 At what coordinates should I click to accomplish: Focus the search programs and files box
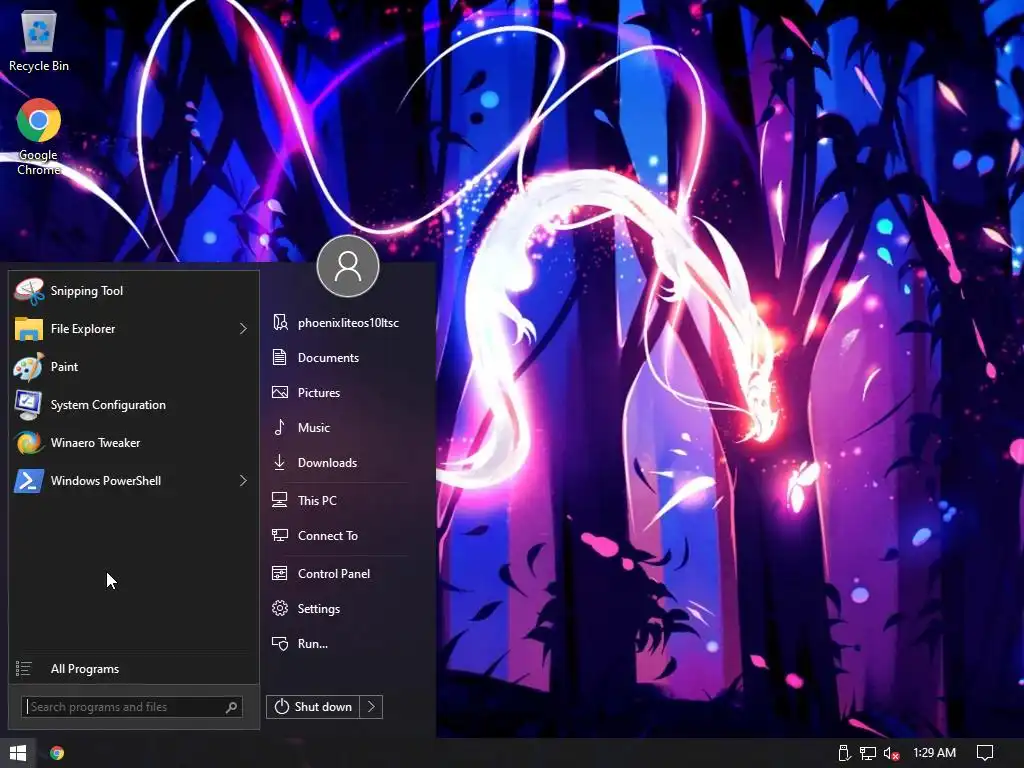[132, 707]
